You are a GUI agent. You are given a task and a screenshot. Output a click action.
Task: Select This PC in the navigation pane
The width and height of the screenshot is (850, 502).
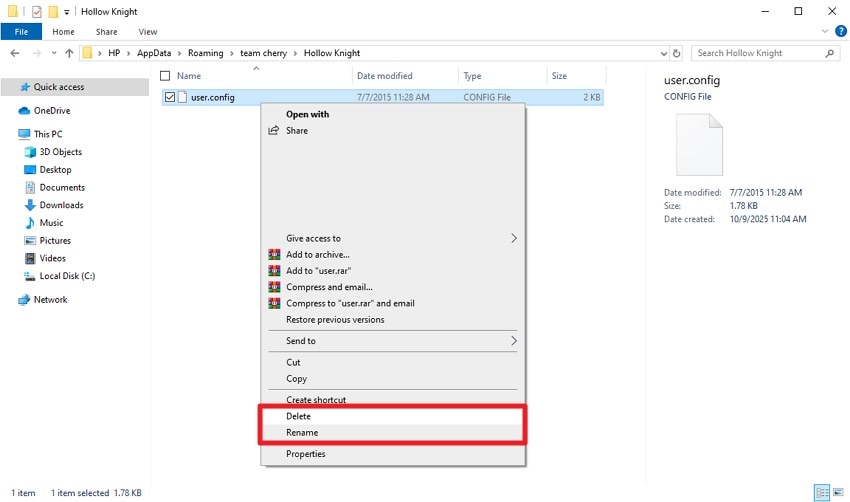pos(48,134)
